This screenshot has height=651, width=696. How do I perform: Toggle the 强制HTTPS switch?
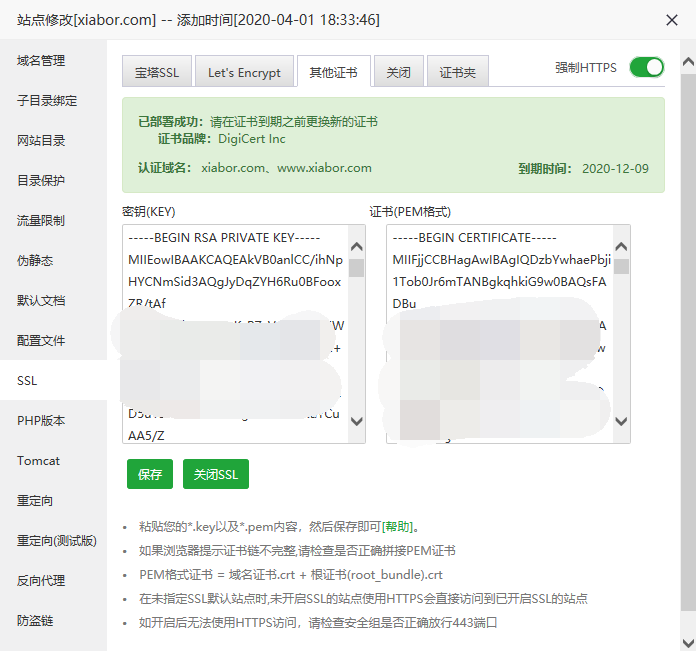tap(647, 67)
